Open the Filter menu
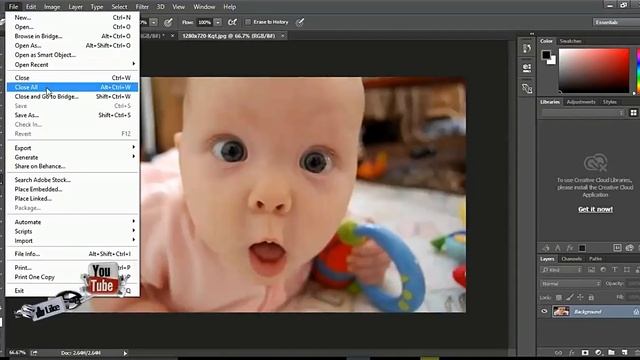The image size is (640, 360). coord(142,7)
